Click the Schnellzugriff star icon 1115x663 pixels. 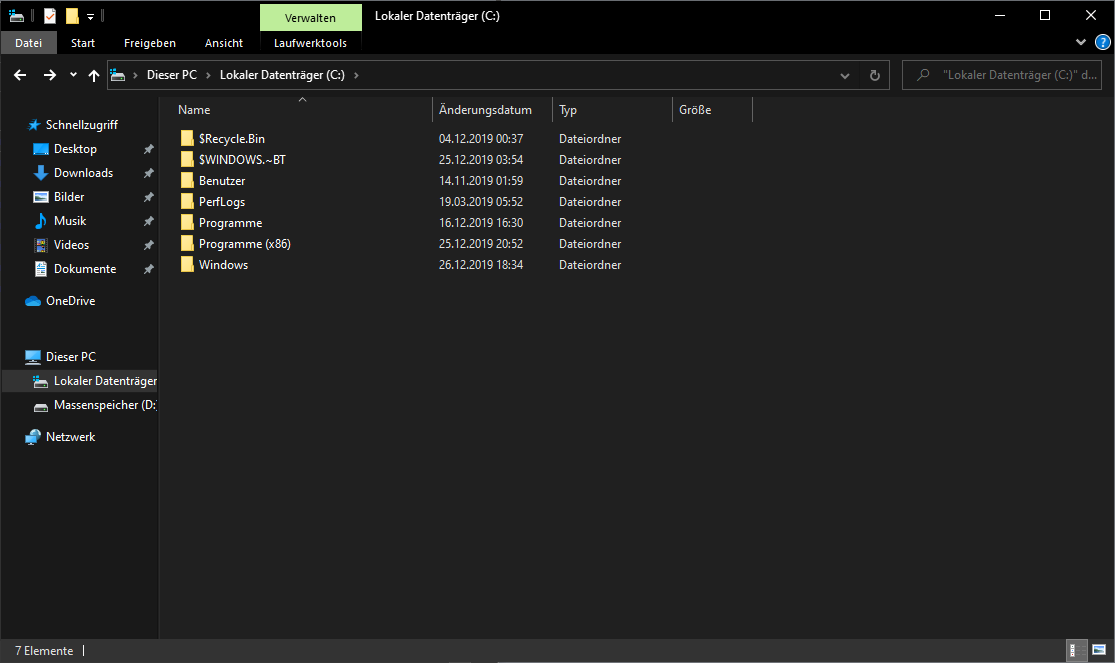[33, 124]
